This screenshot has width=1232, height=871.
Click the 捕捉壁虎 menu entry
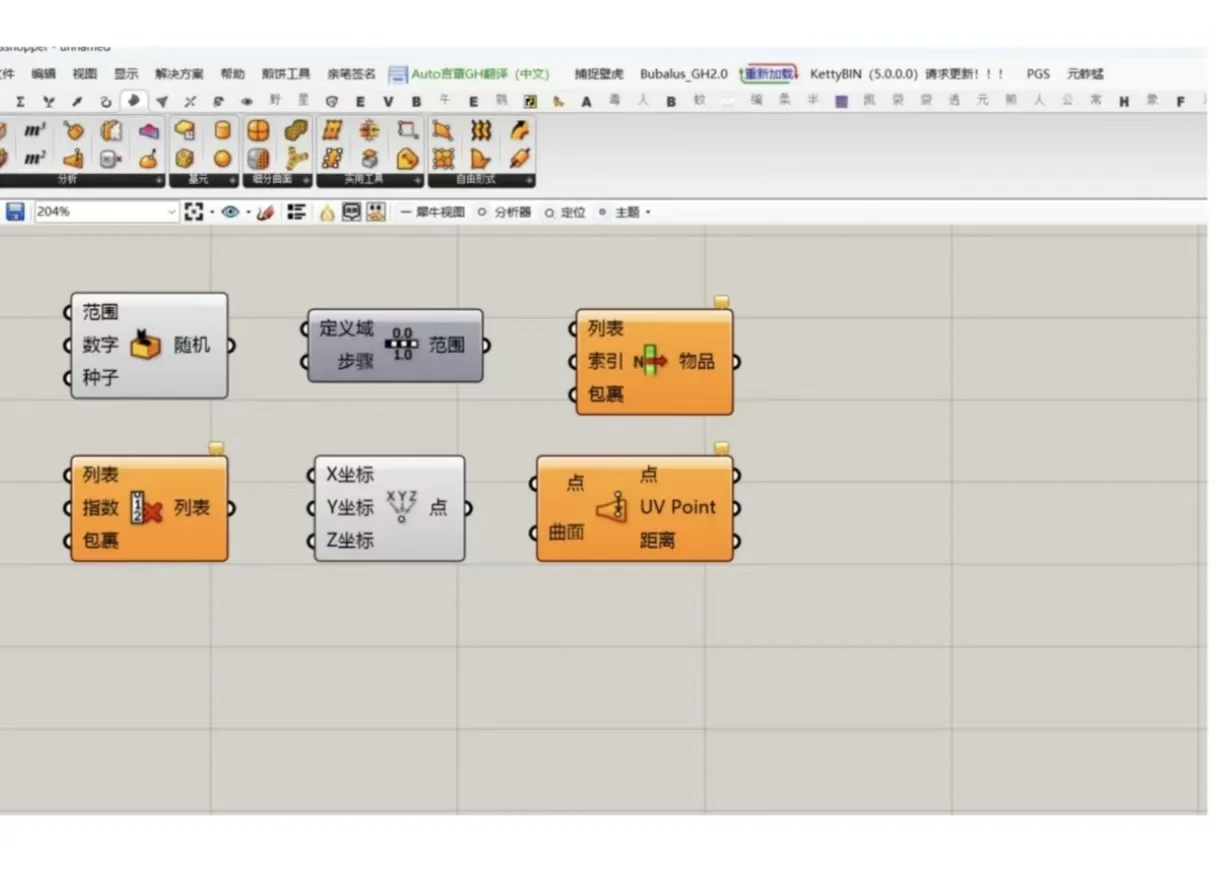tap(599, 74)
